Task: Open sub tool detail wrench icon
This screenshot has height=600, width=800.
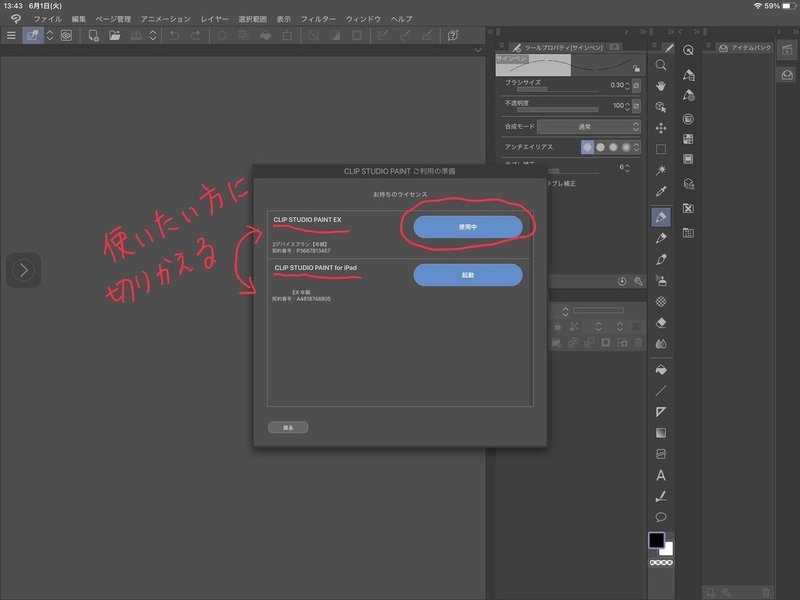Action: tap(638, 281)
